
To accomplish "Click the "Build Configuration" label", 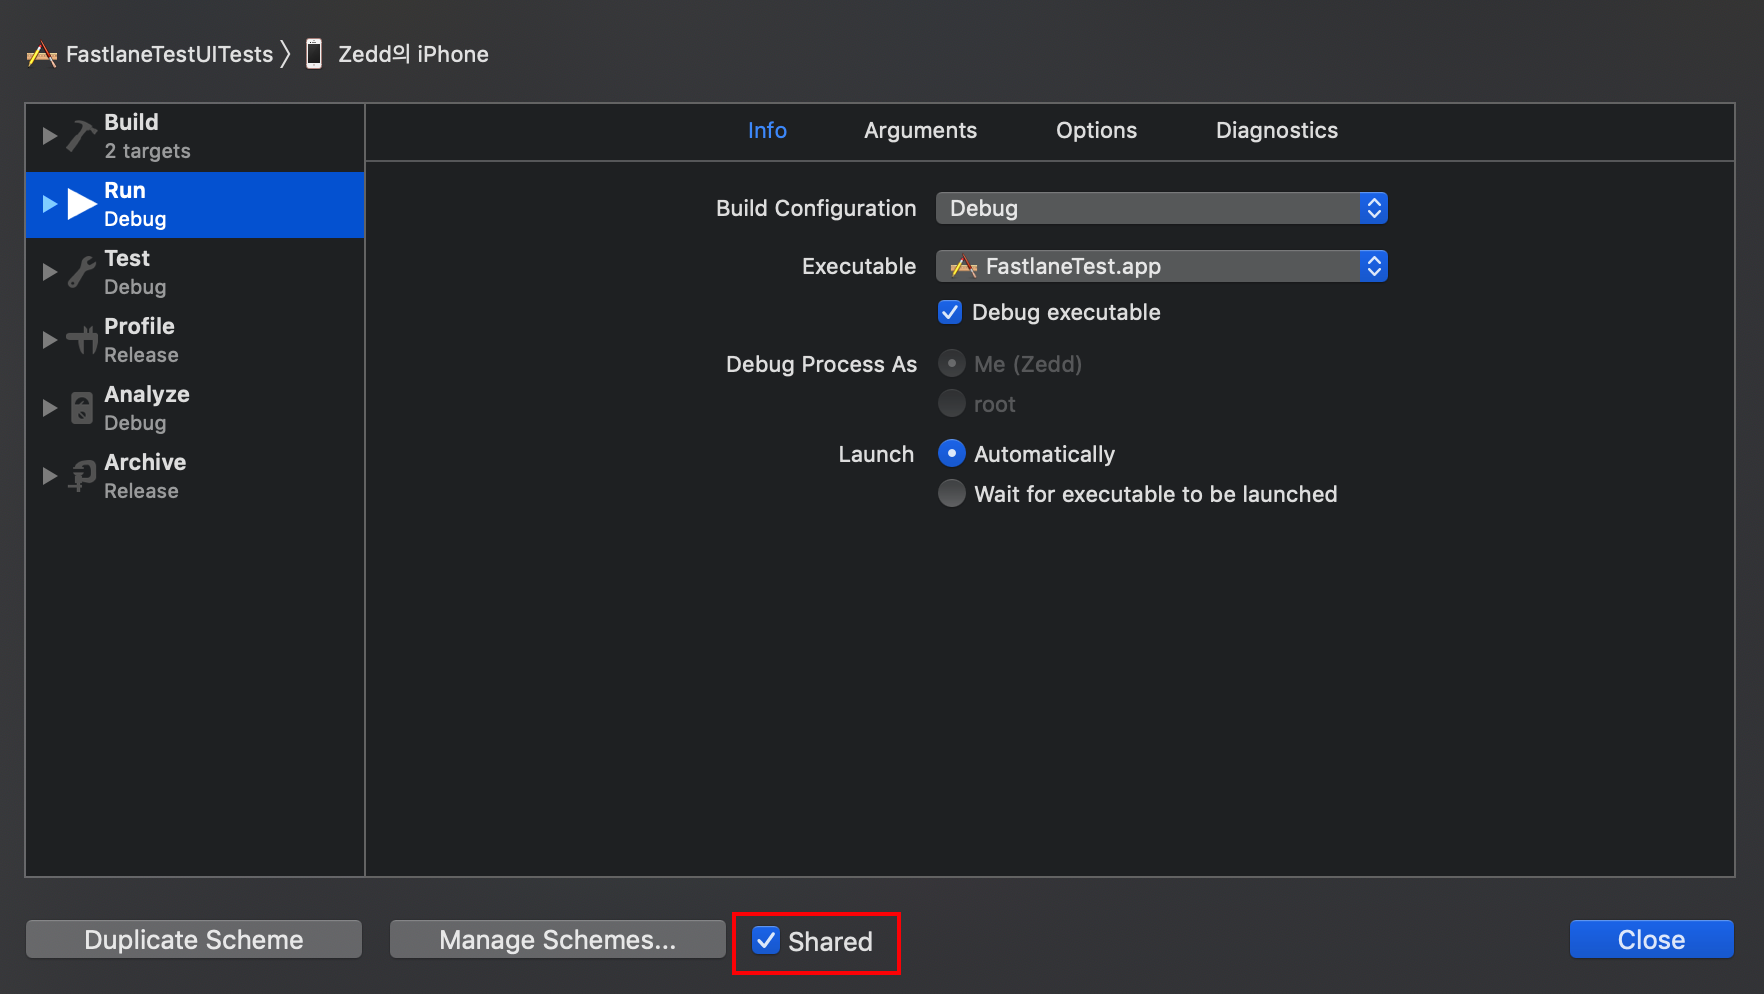I will [x=816, y=208].
